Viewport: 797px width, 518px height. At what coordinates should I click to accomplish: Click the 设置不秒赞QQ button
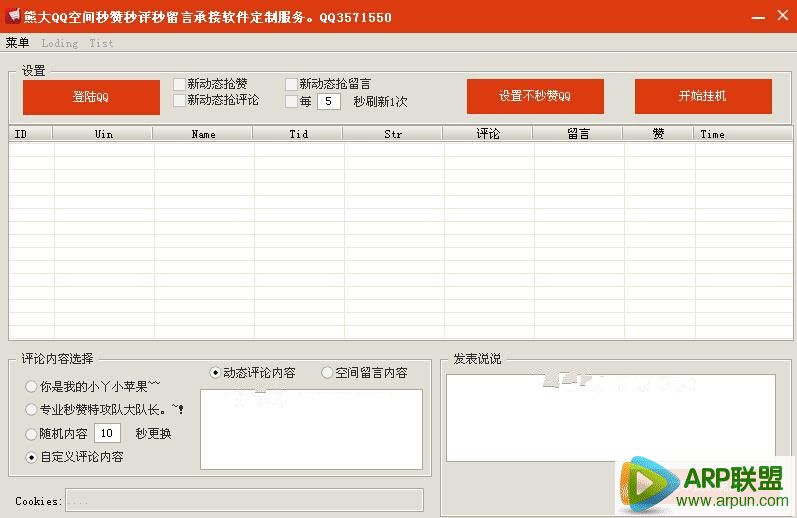(x=535, y=96)
